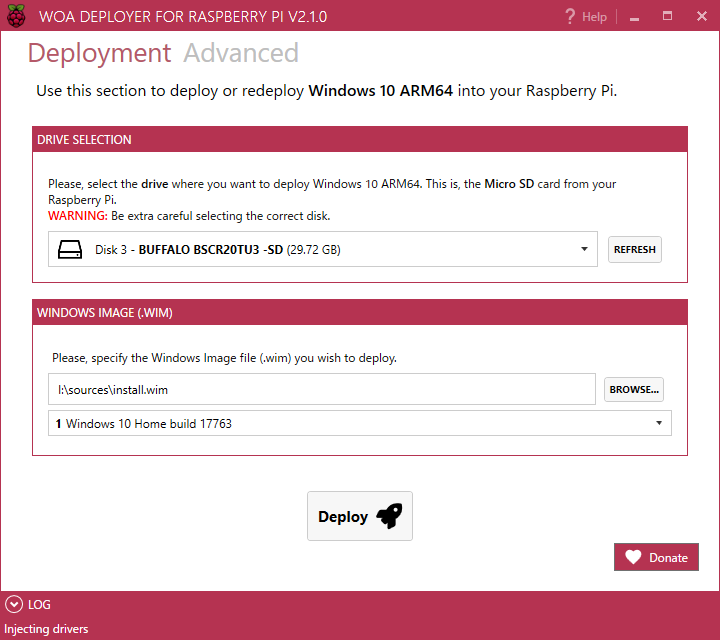Viewport: 720px width, 640px height.
Task: Click the REFRESH button
Action: tap(635, 249)
